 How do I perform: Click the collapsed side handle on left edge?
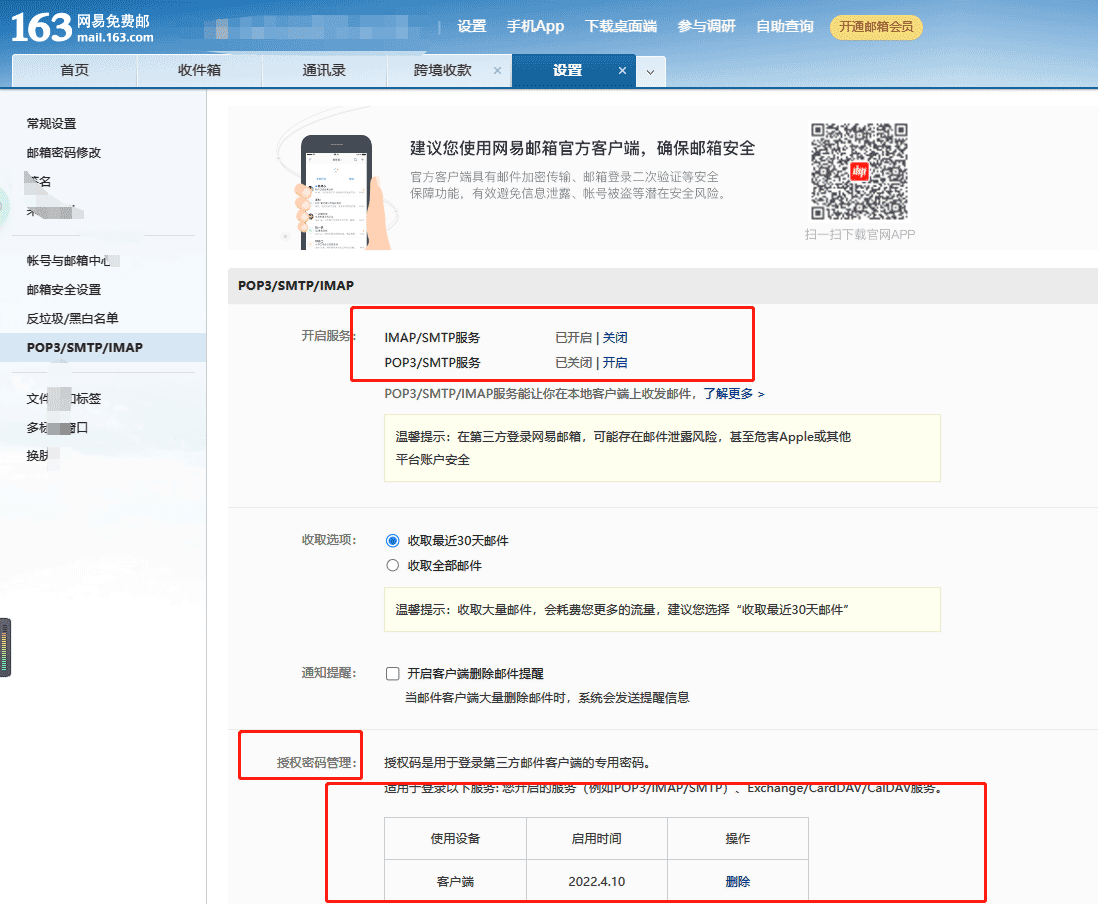5,647
